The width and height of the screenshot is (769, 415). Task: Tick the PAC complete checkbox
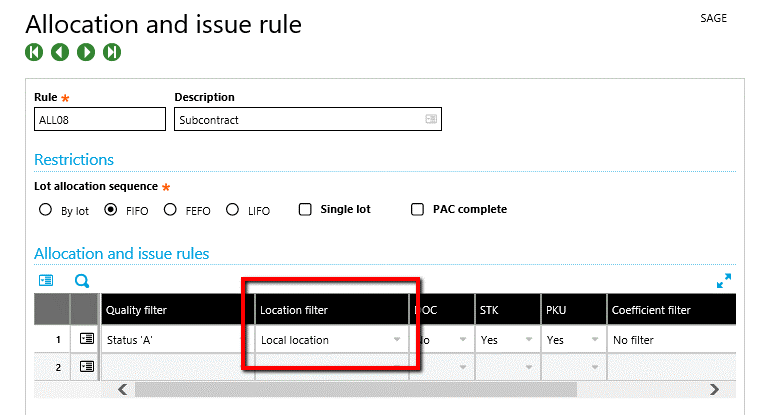coord(418,210)
